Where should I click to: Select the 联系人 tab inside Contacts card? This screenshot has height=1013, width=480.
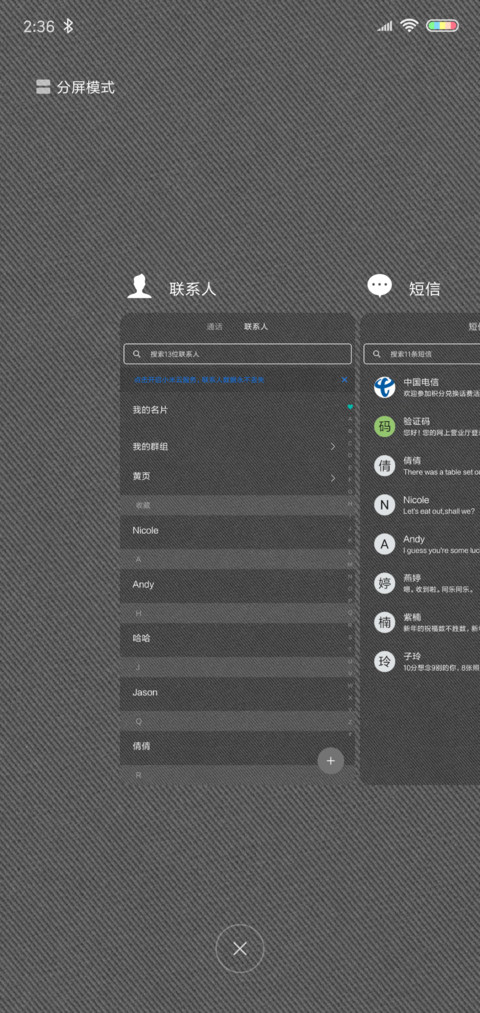pyautogui.click(x=256, y=327)
